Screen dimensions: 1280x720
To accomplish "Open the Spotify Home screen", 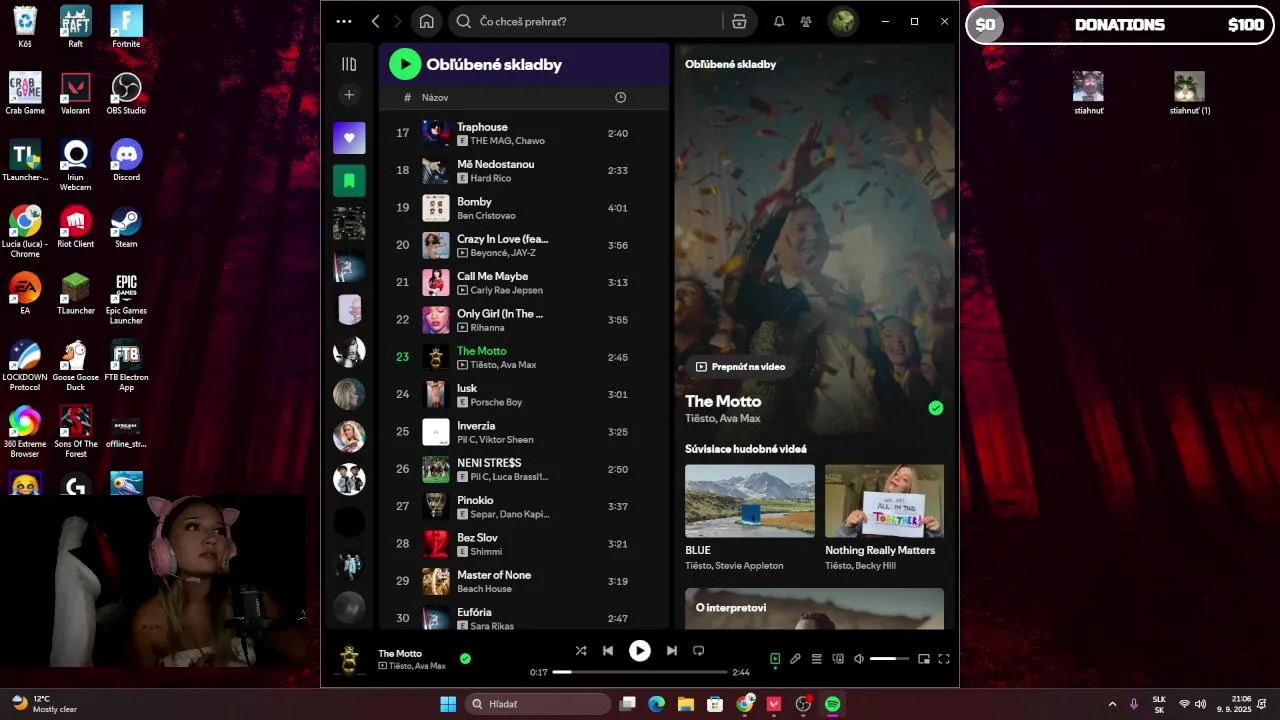I will click(427, 21).
